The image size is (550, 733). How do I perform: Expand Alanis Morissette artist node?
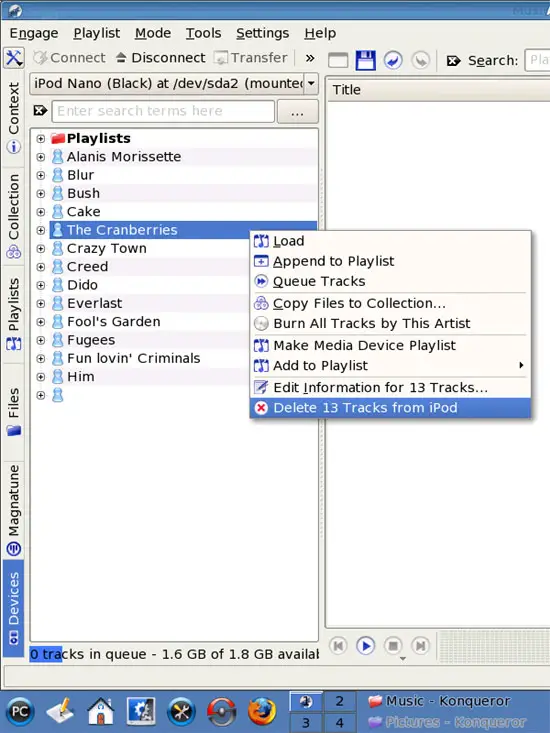(x=41, y=157)
